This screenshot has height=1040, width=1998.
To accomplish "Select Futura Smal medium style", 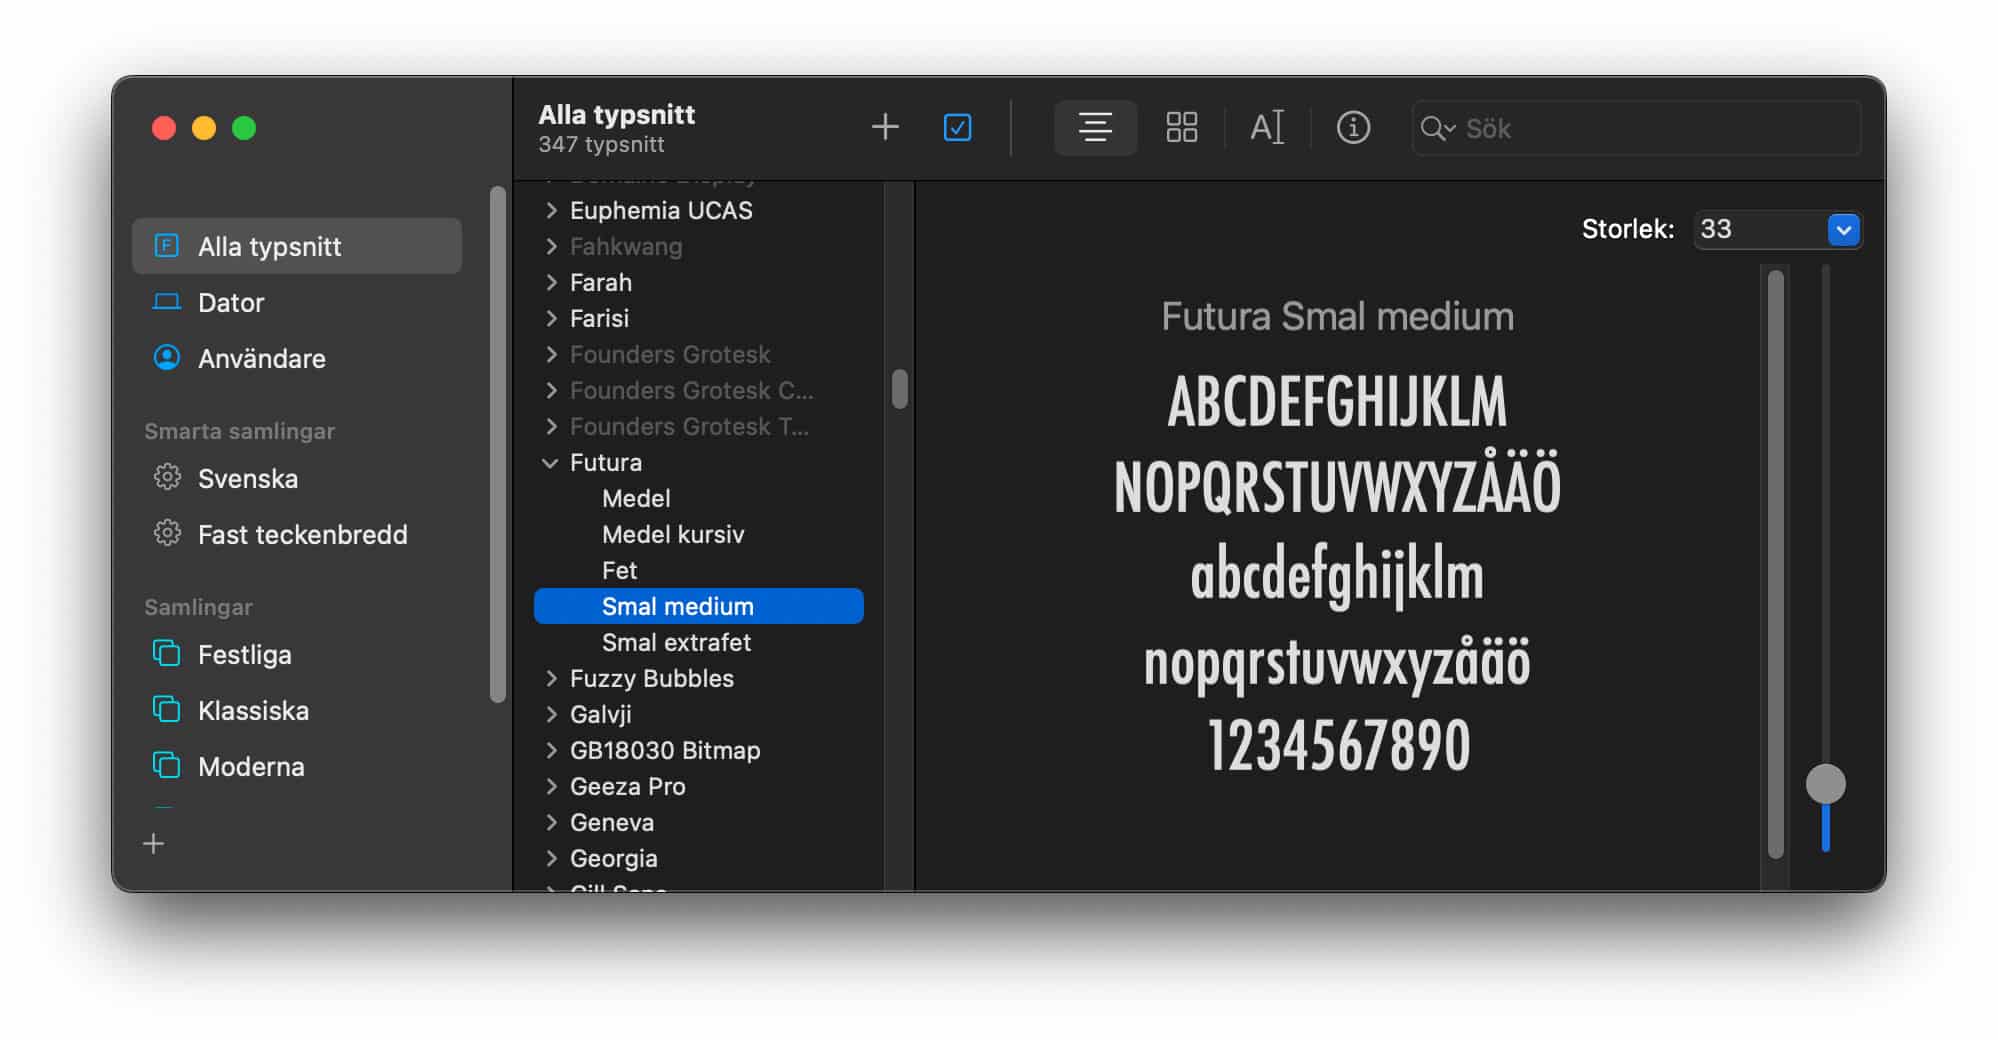I will [699, 606].
